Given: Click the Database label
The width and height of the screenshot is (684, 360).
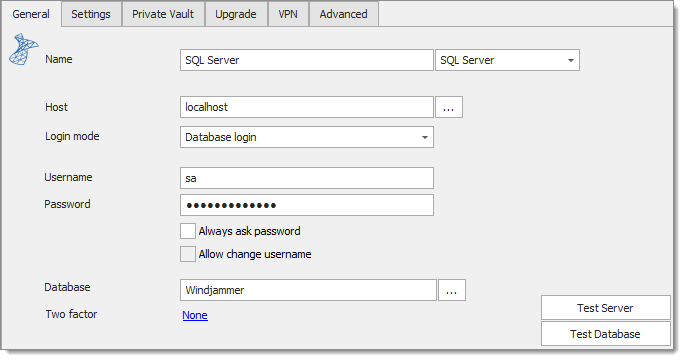Looking at the screenshot, I should (x=67, y=288).
